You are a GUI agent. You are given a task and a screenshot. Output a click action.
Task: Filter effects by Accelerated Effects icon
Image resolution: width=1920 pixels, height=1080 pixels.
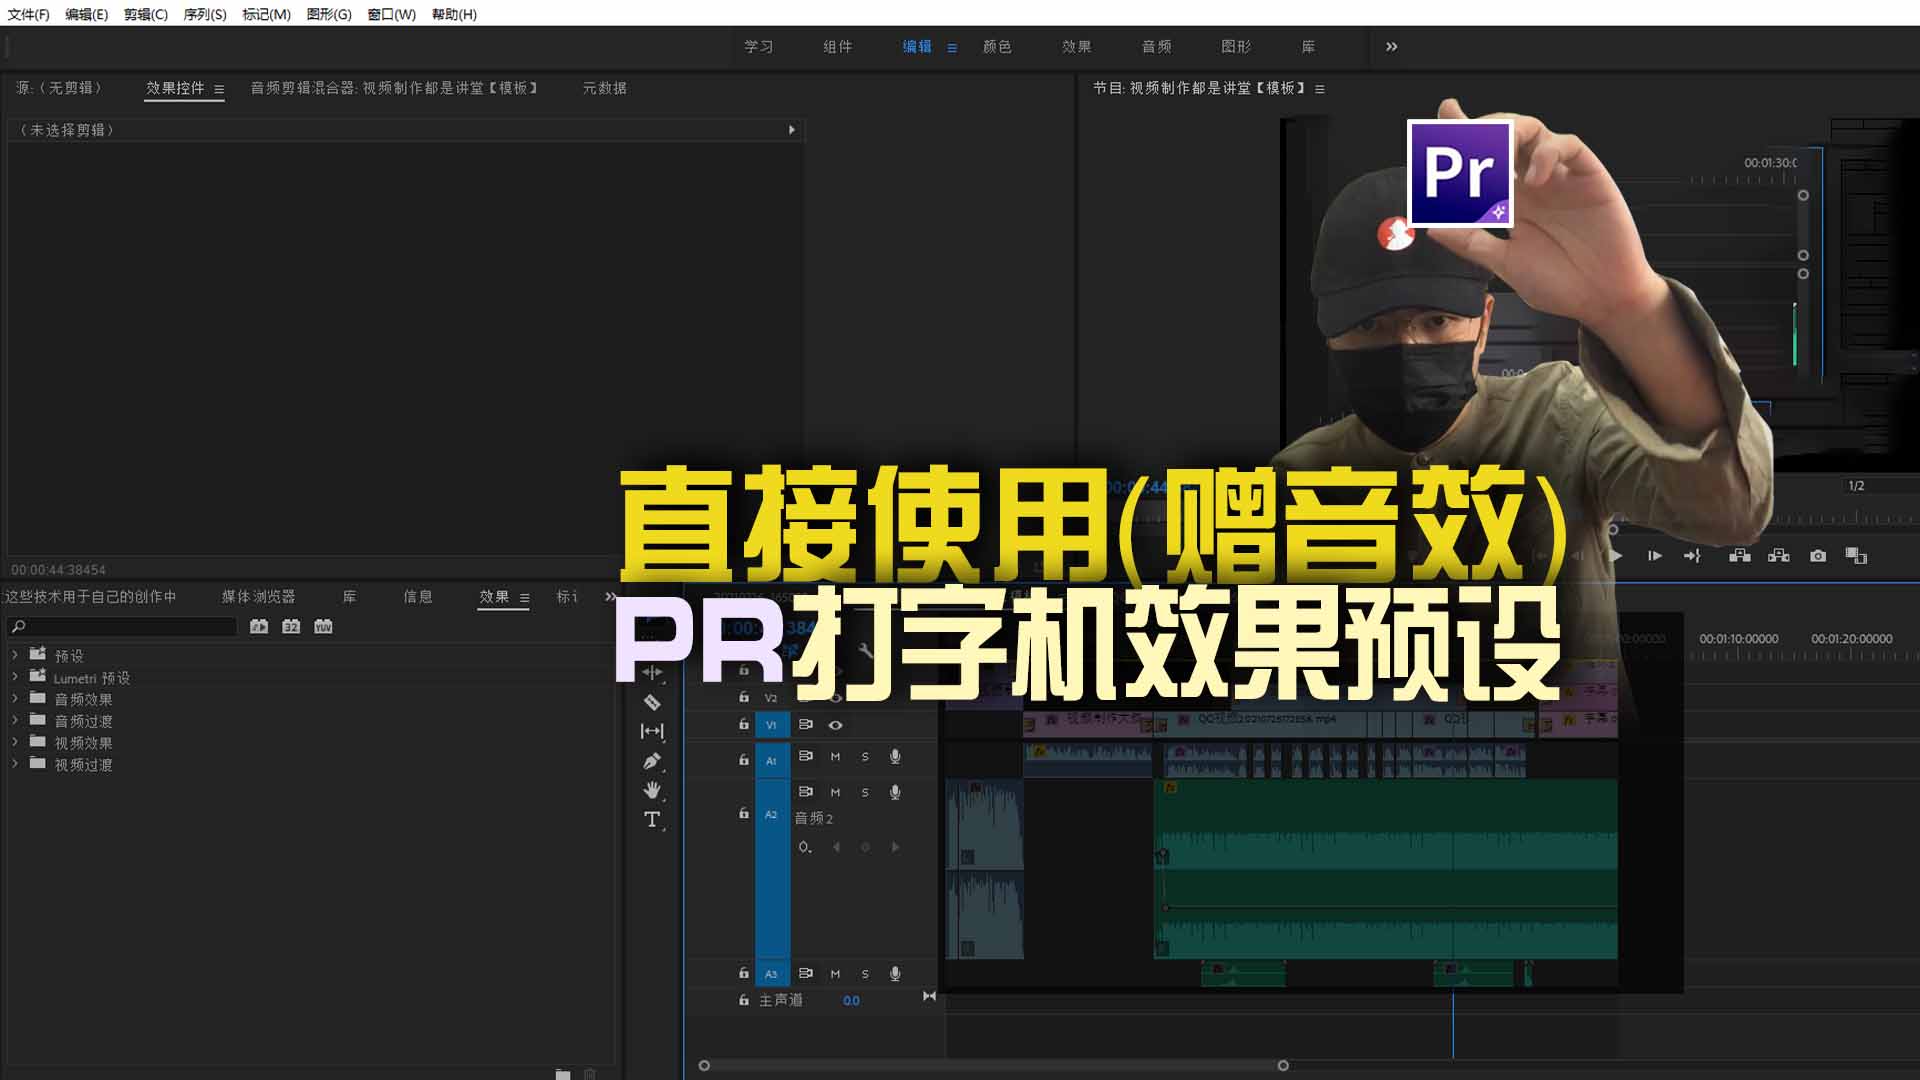(x=259, y=626)
